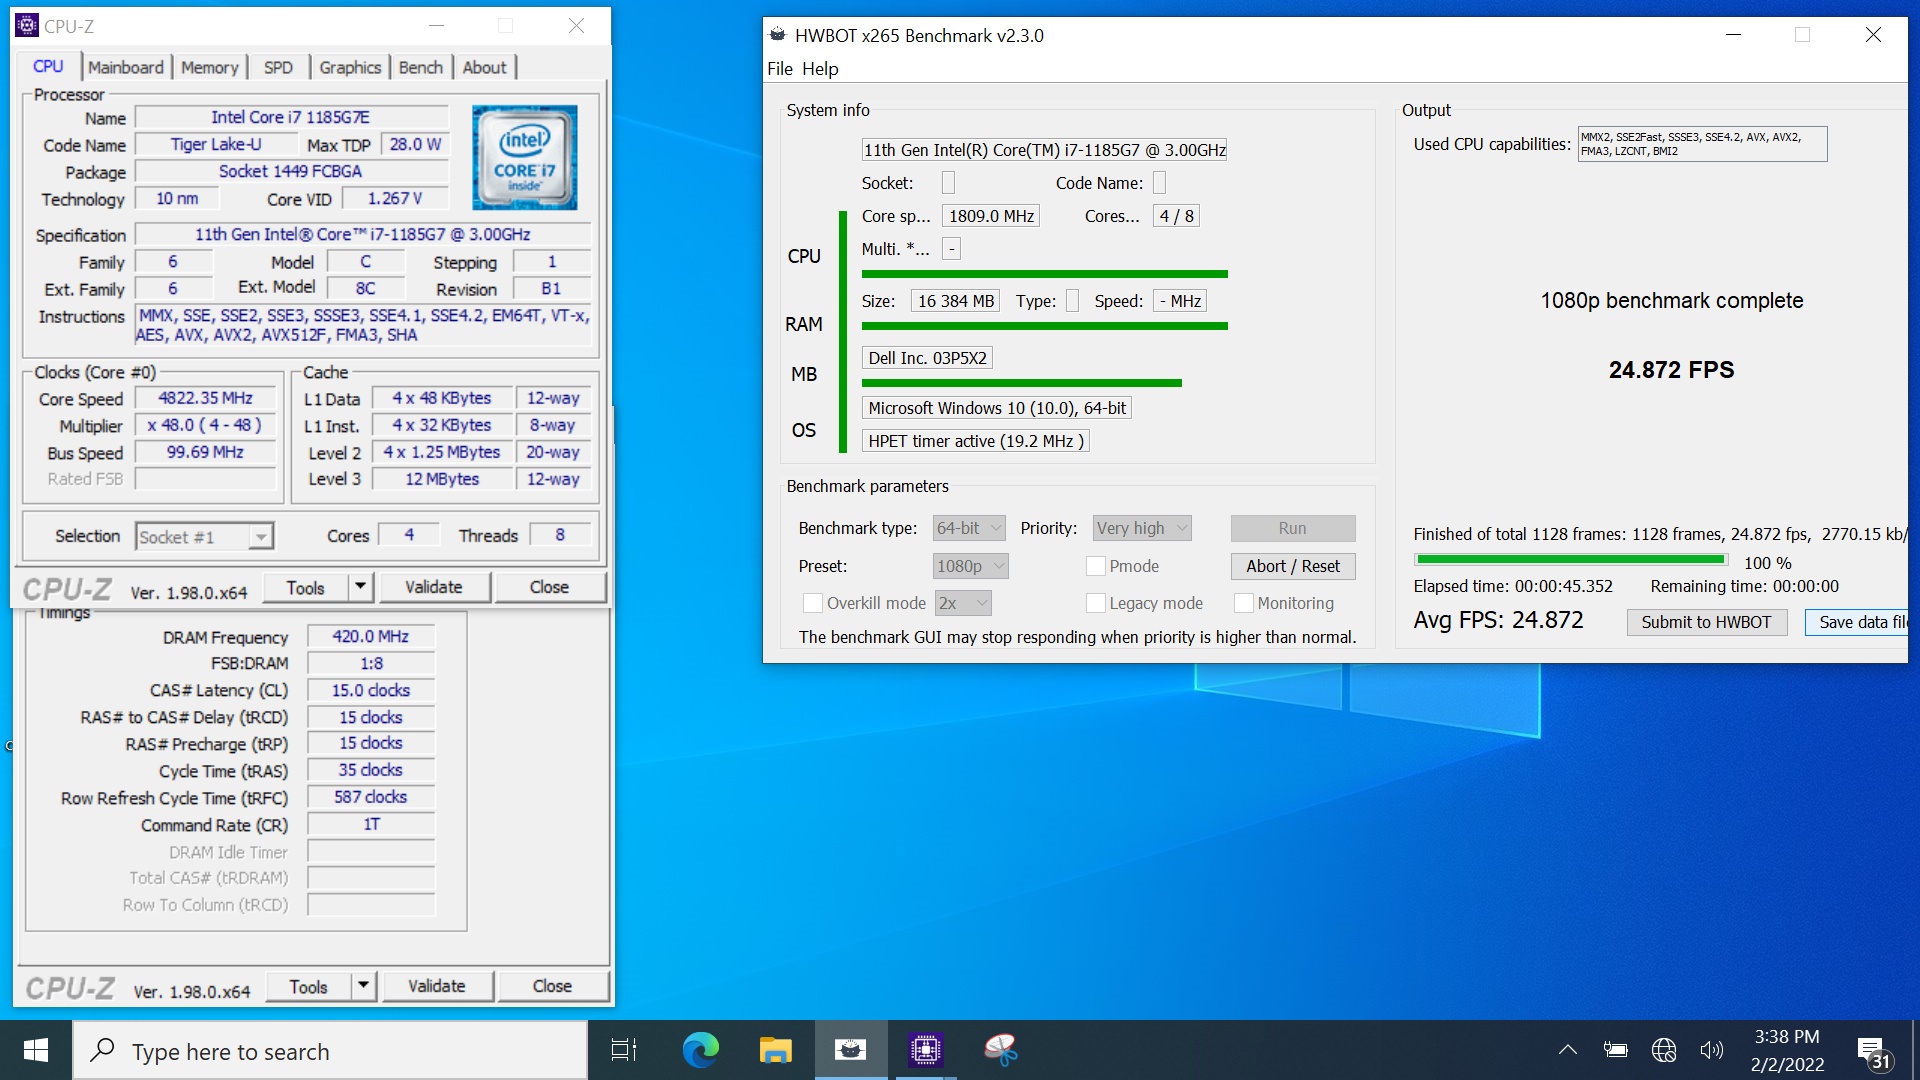The height and width of the screenshot is (1080, 1920).
Task: Click the CPU-Z title bar app icon
Action: tap(27, 26)
